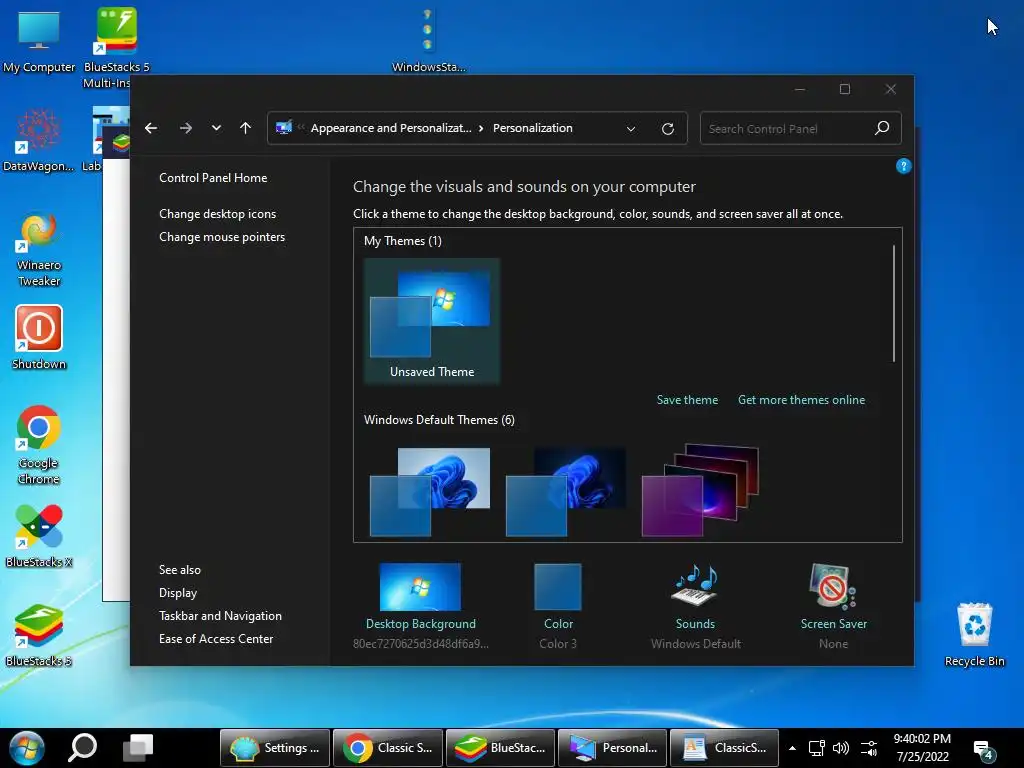Switch to BlueStac... taskbar button
The image size is (1024, 768).
click(500, 748)
